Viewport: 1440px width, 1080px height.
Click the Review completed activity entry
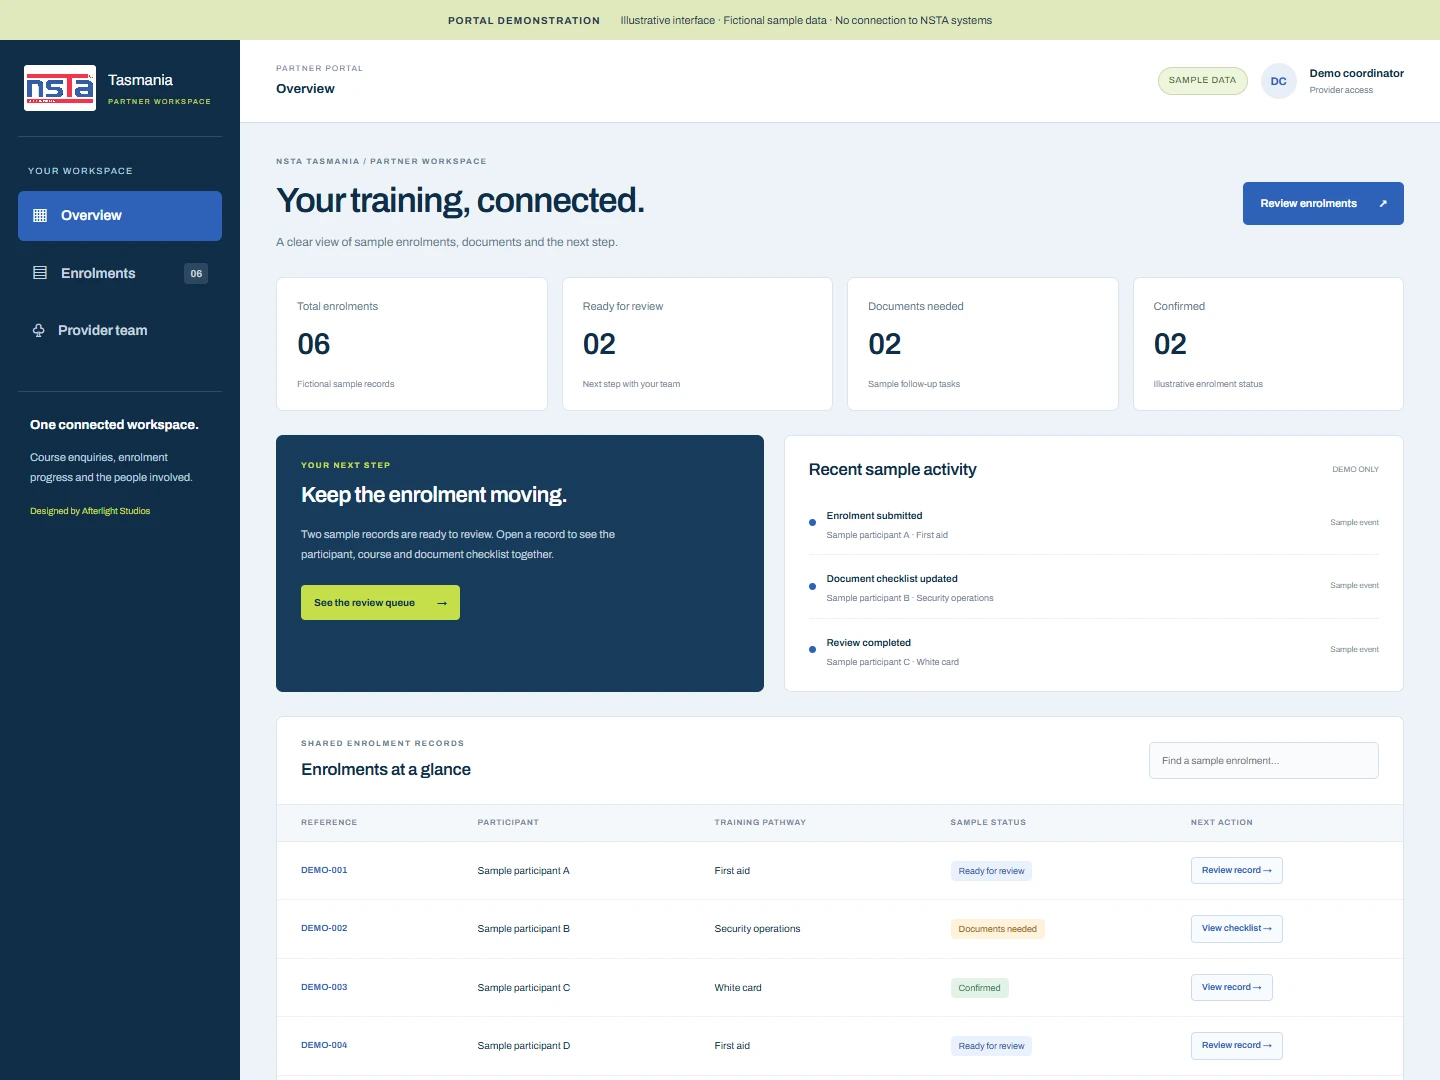[x=1094, y=652]
